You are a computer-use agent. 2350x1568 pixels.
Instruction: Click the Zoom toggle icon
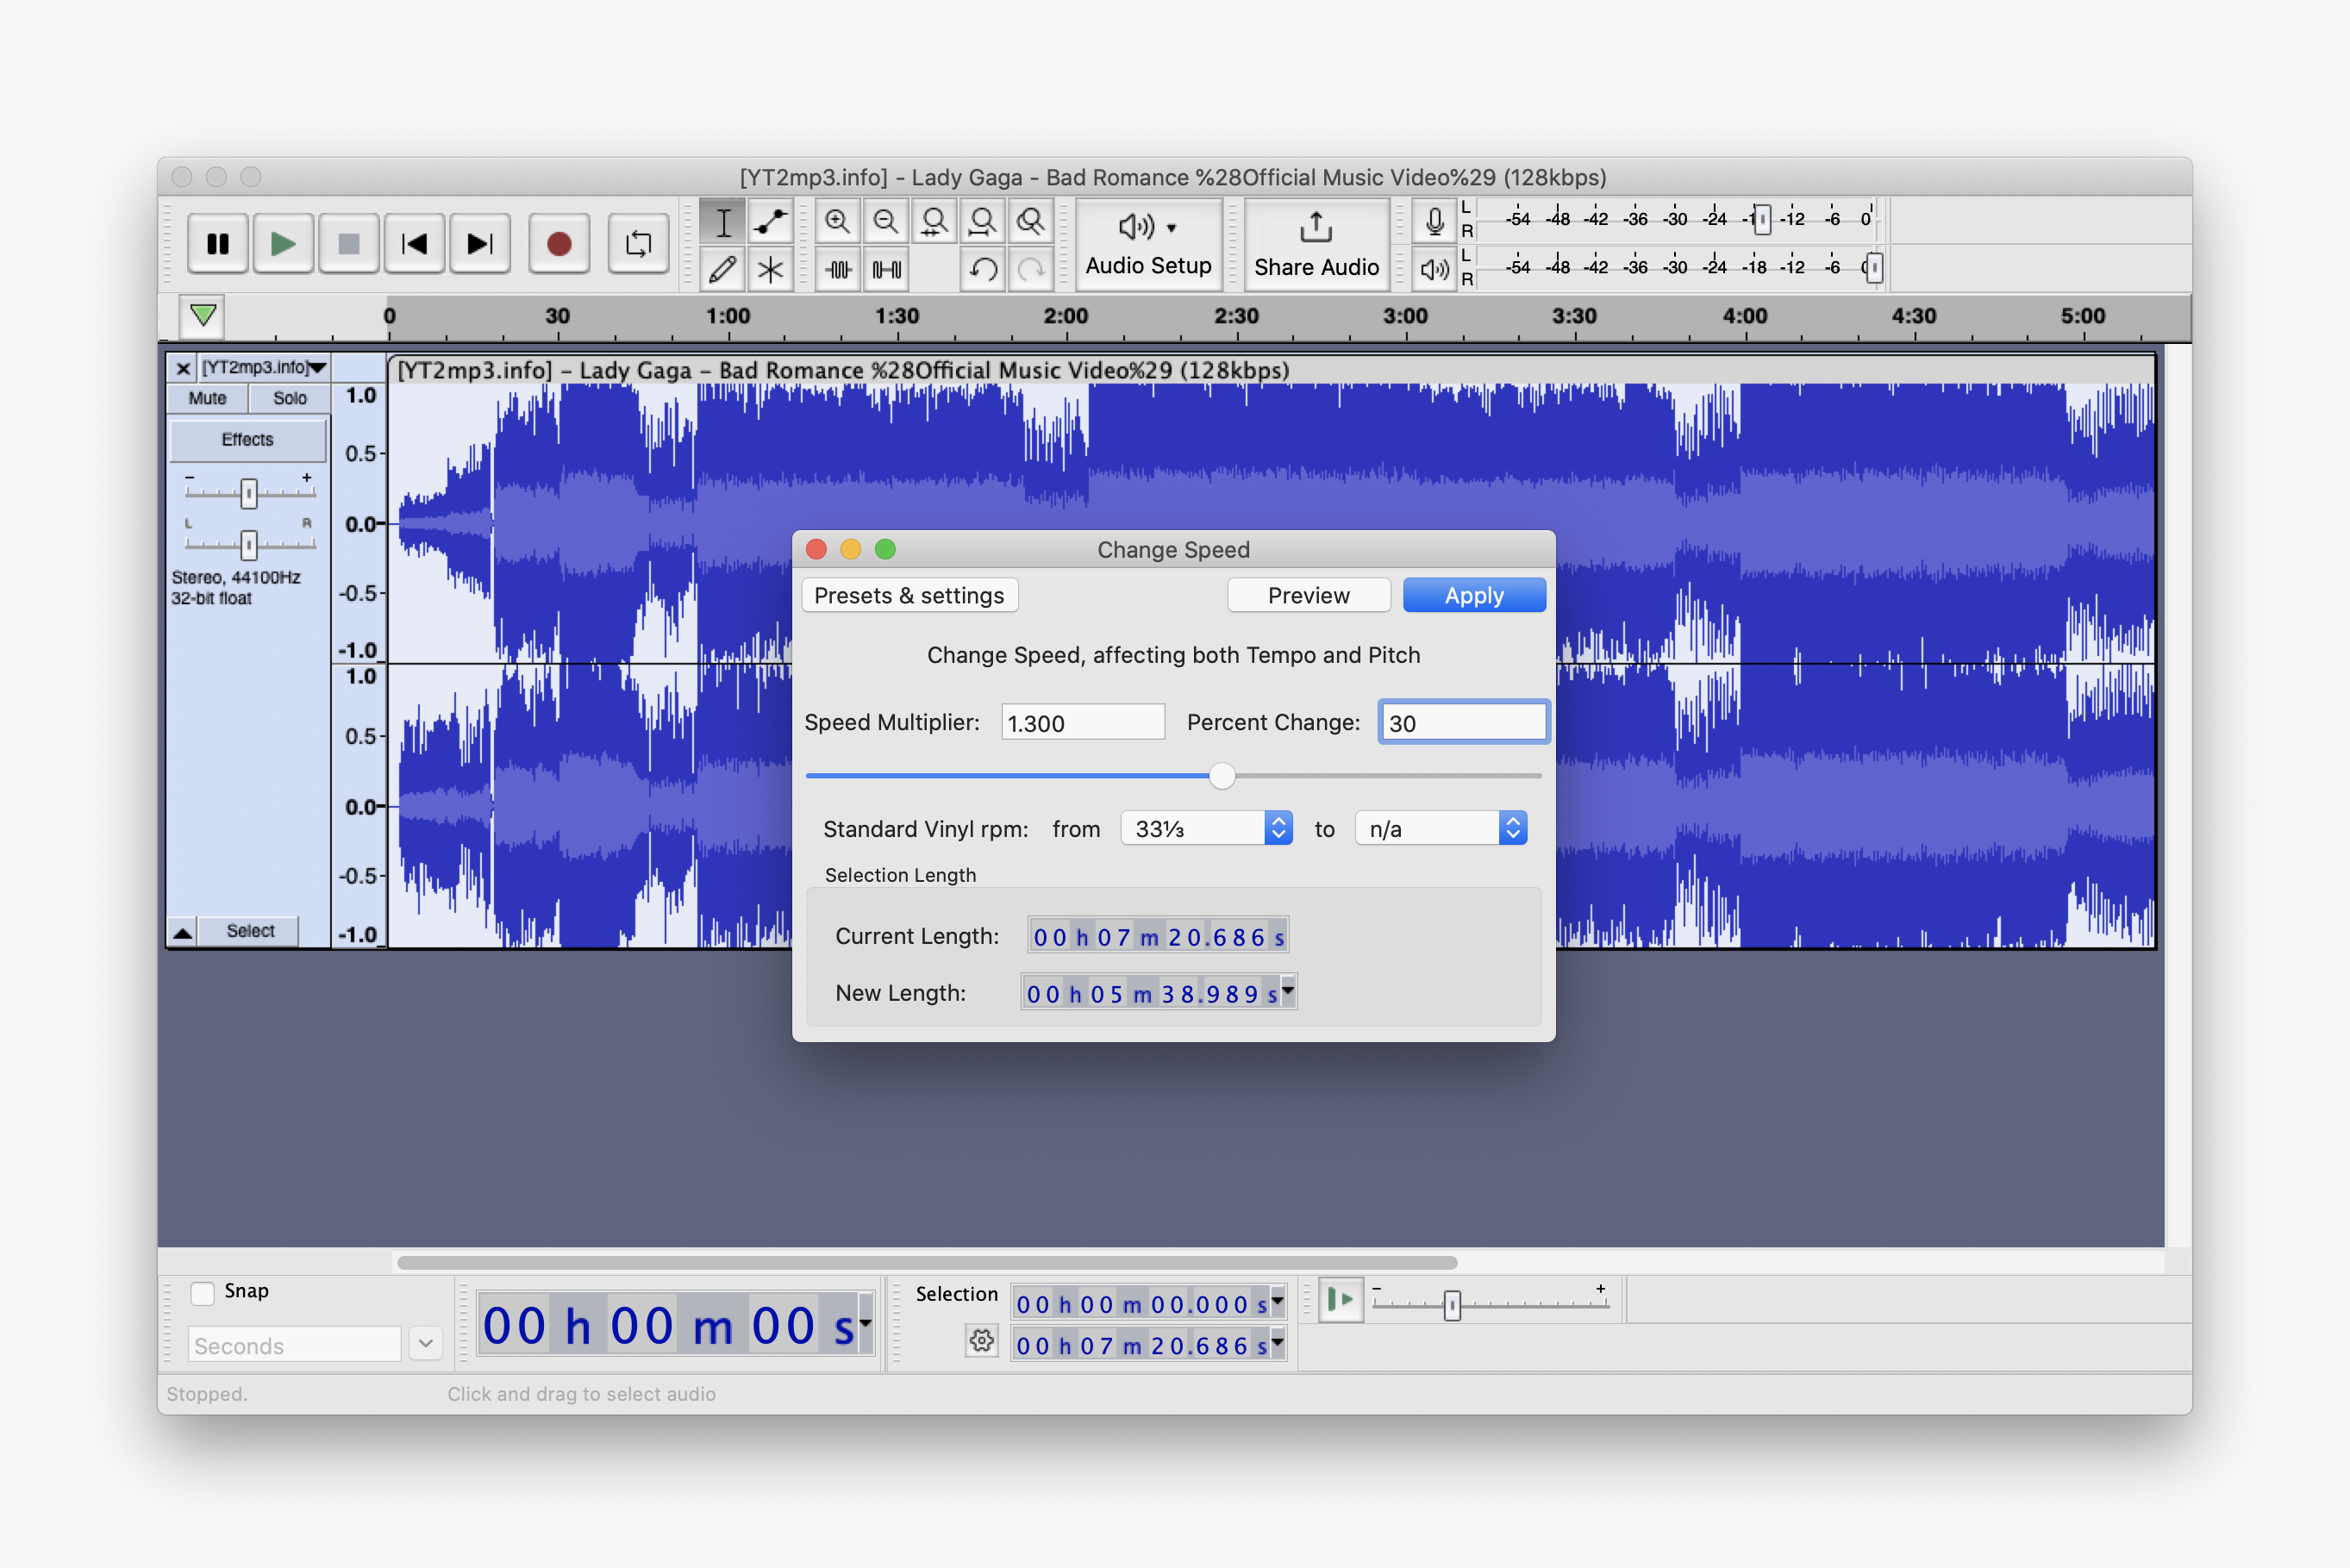click(1030, 221)
